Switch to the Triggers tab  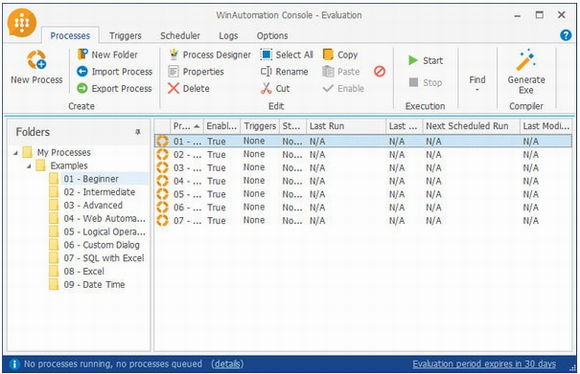point(125,36)
